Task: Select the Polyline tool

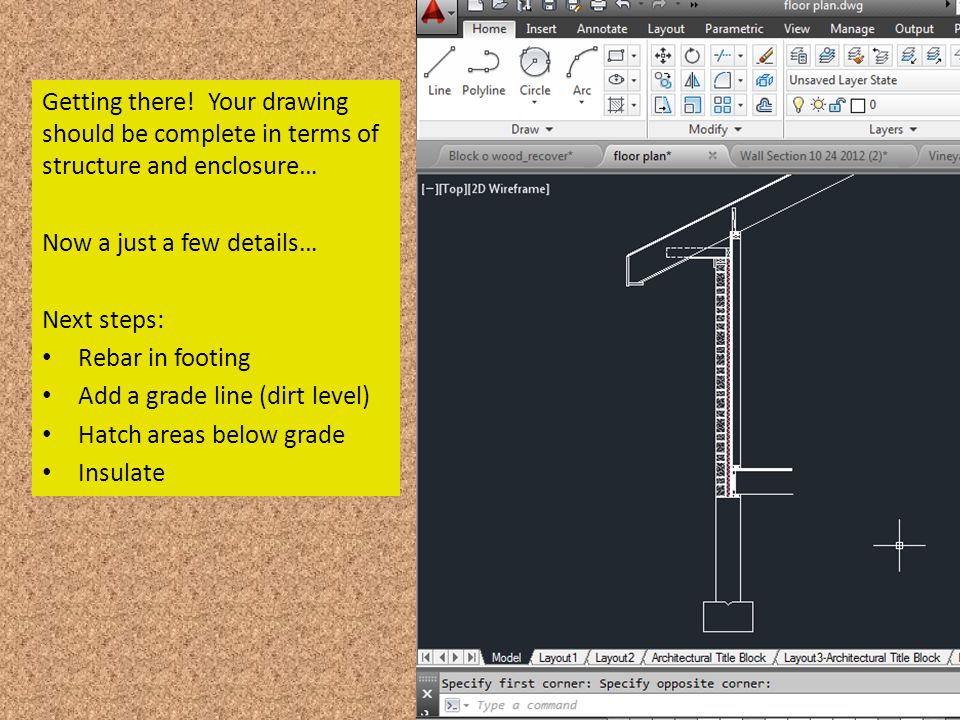Action: [x=483, y=72]
